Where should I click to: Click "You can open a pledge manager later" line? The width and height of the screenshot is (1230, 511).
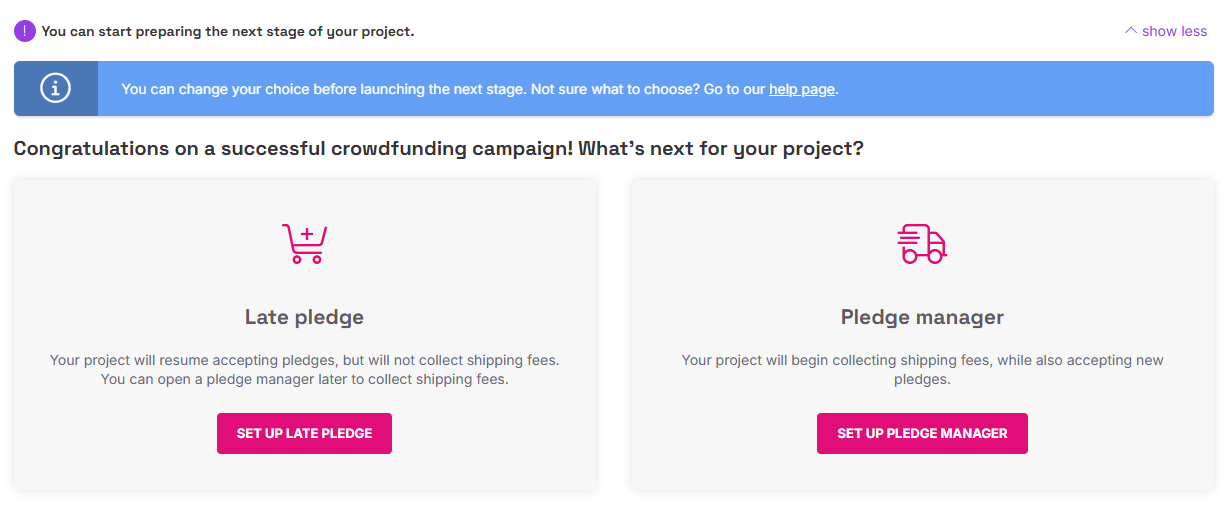pyautogui.click(x=304, y=380)
